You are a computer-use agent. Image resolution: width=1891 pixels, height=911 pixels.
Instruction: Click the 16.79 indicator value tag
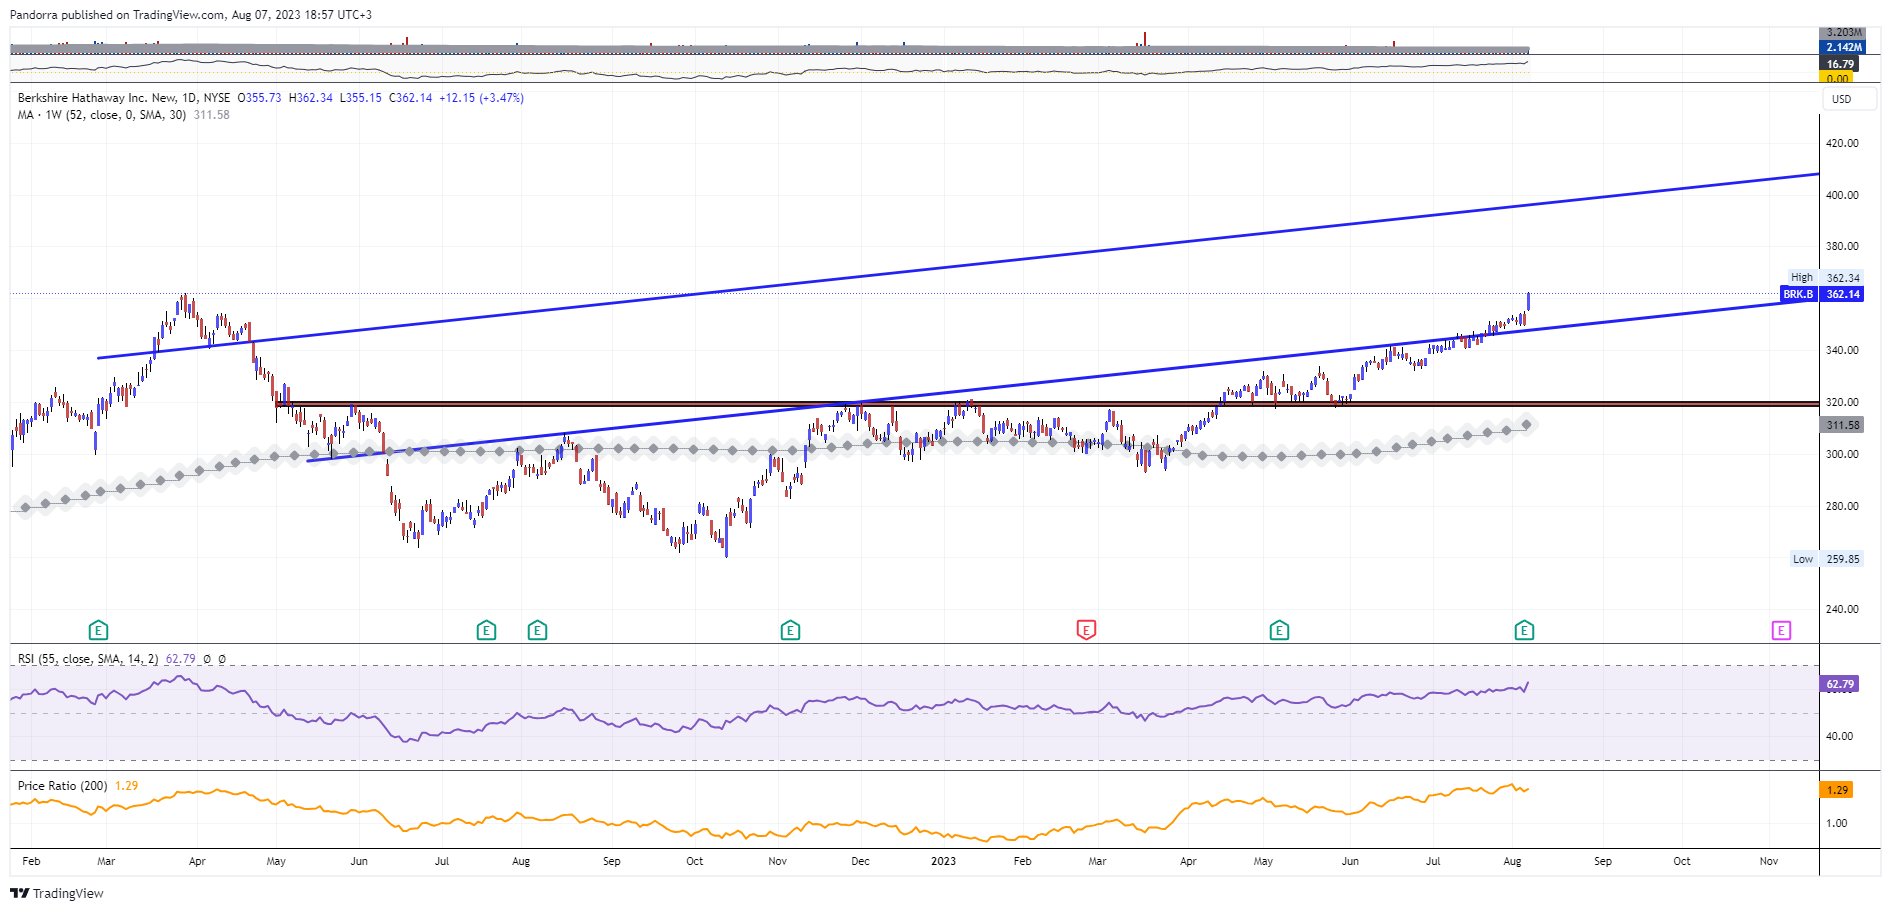click(1840, 64)
